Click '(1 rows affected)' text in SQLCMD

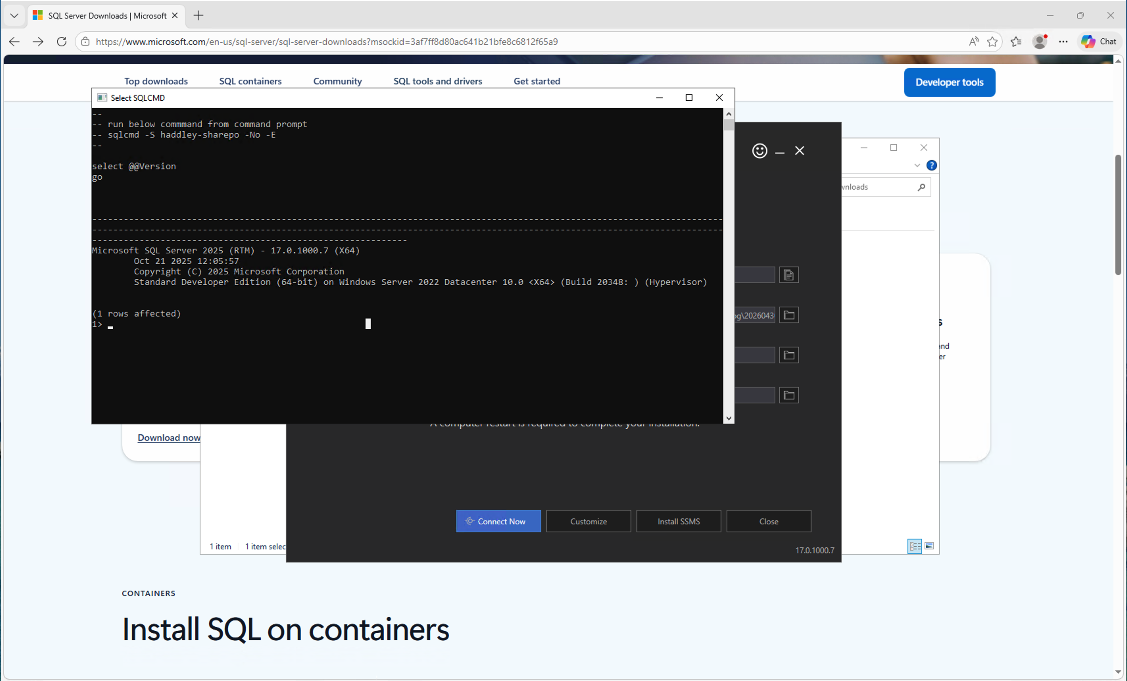[137, 314]
